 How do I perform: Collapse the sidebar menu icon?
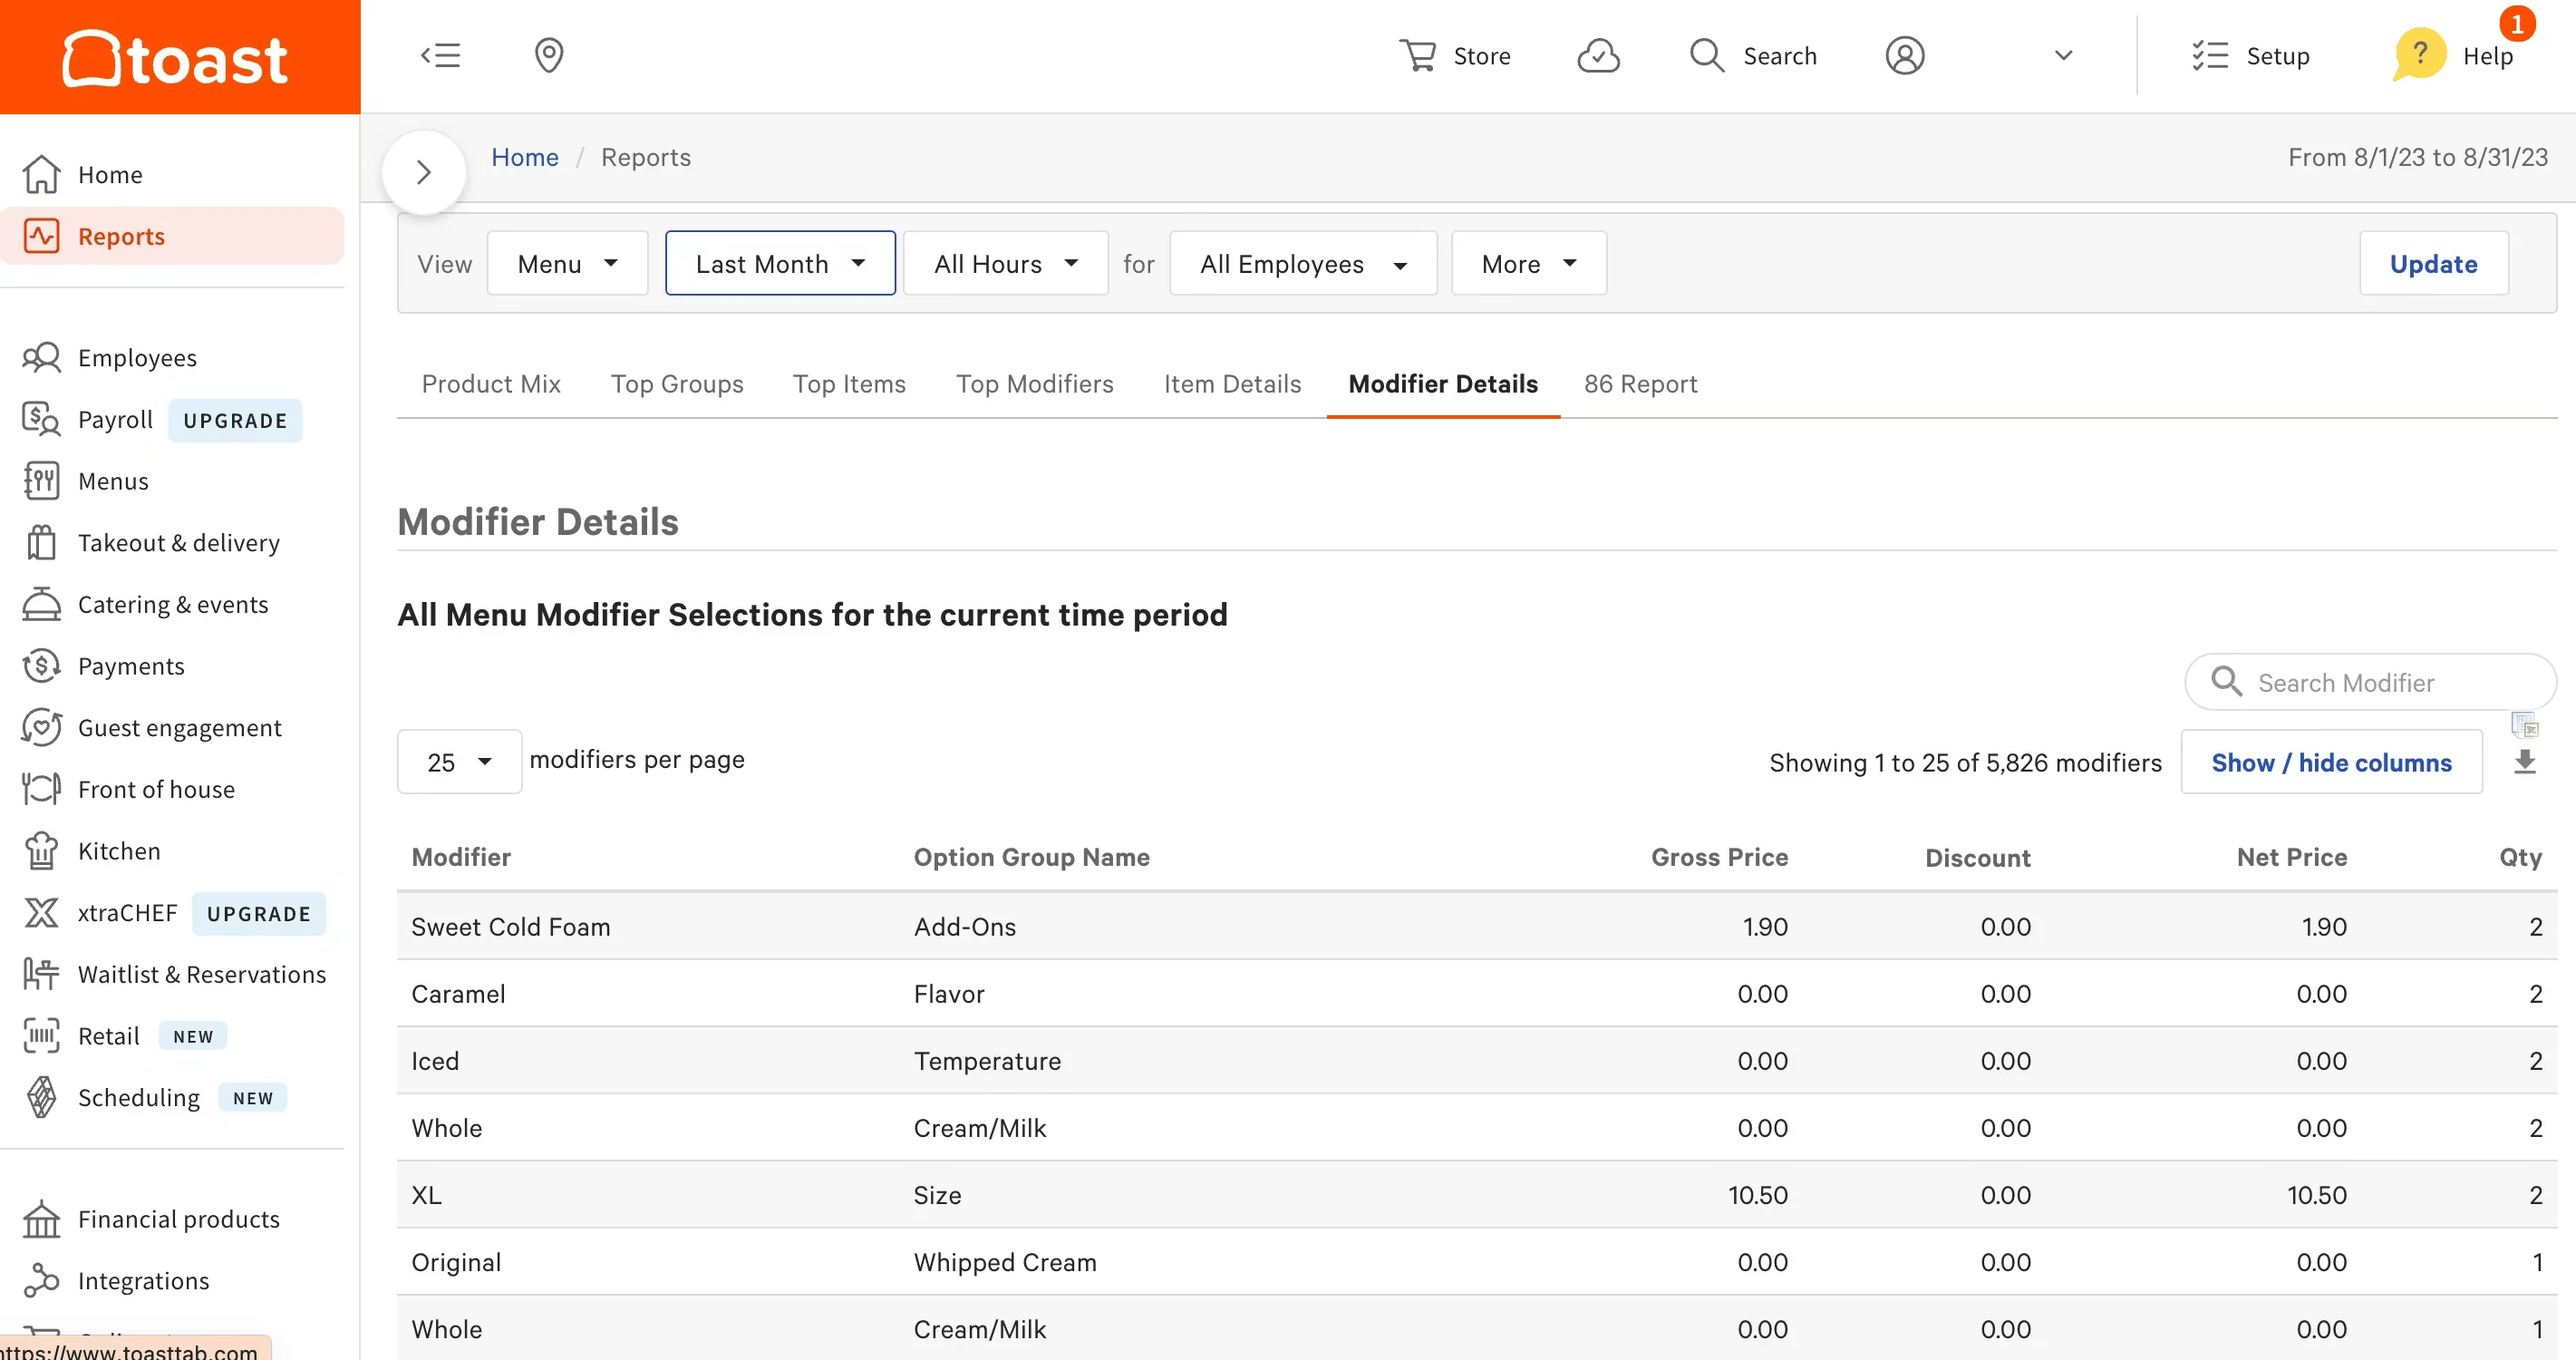click(440, 55)
